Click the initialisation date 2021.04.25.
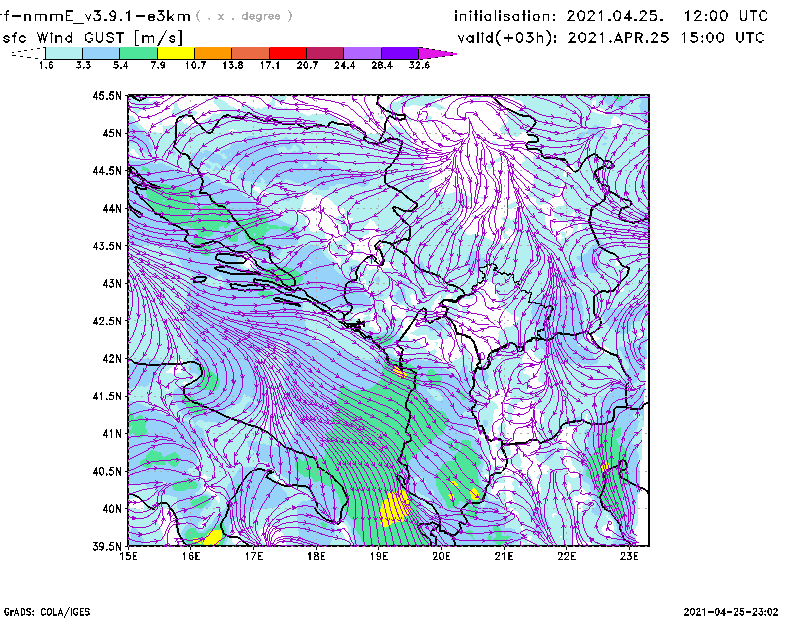 (x=615, y=16)
